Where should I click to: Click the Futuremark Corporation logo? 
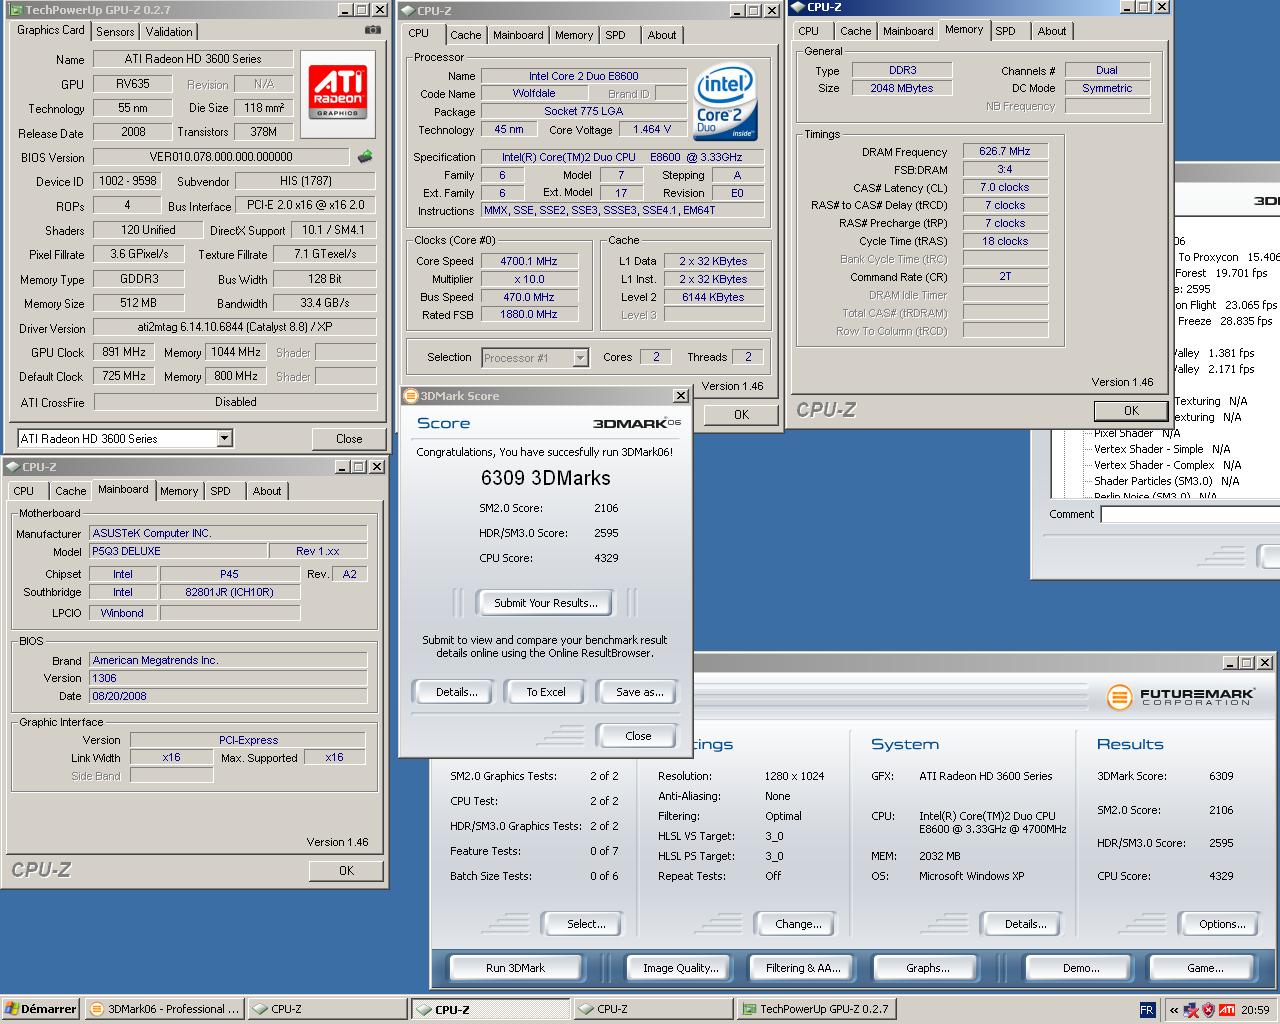[x=1180, y=696]
